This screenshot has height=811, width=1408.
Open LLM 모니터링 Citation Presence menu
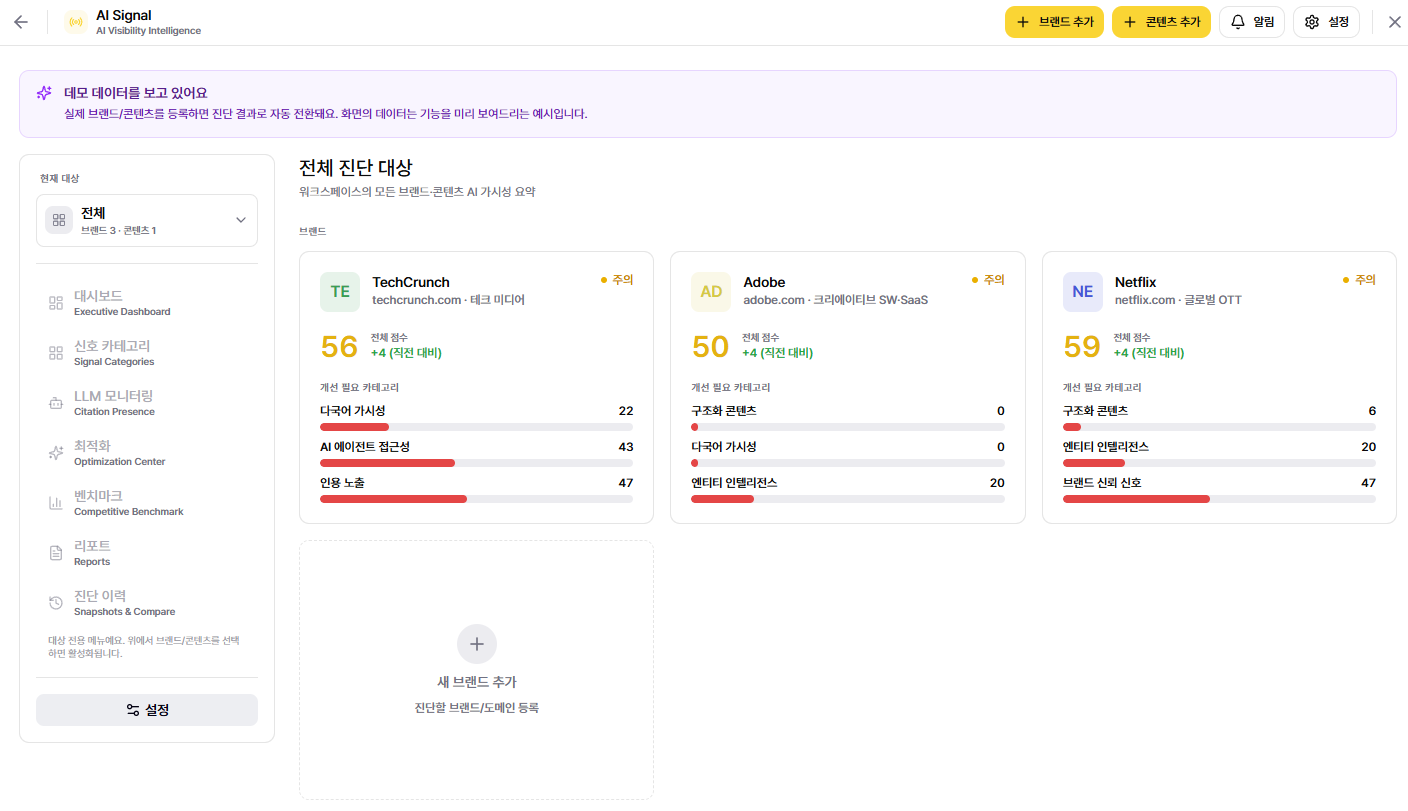coord(147,403)
